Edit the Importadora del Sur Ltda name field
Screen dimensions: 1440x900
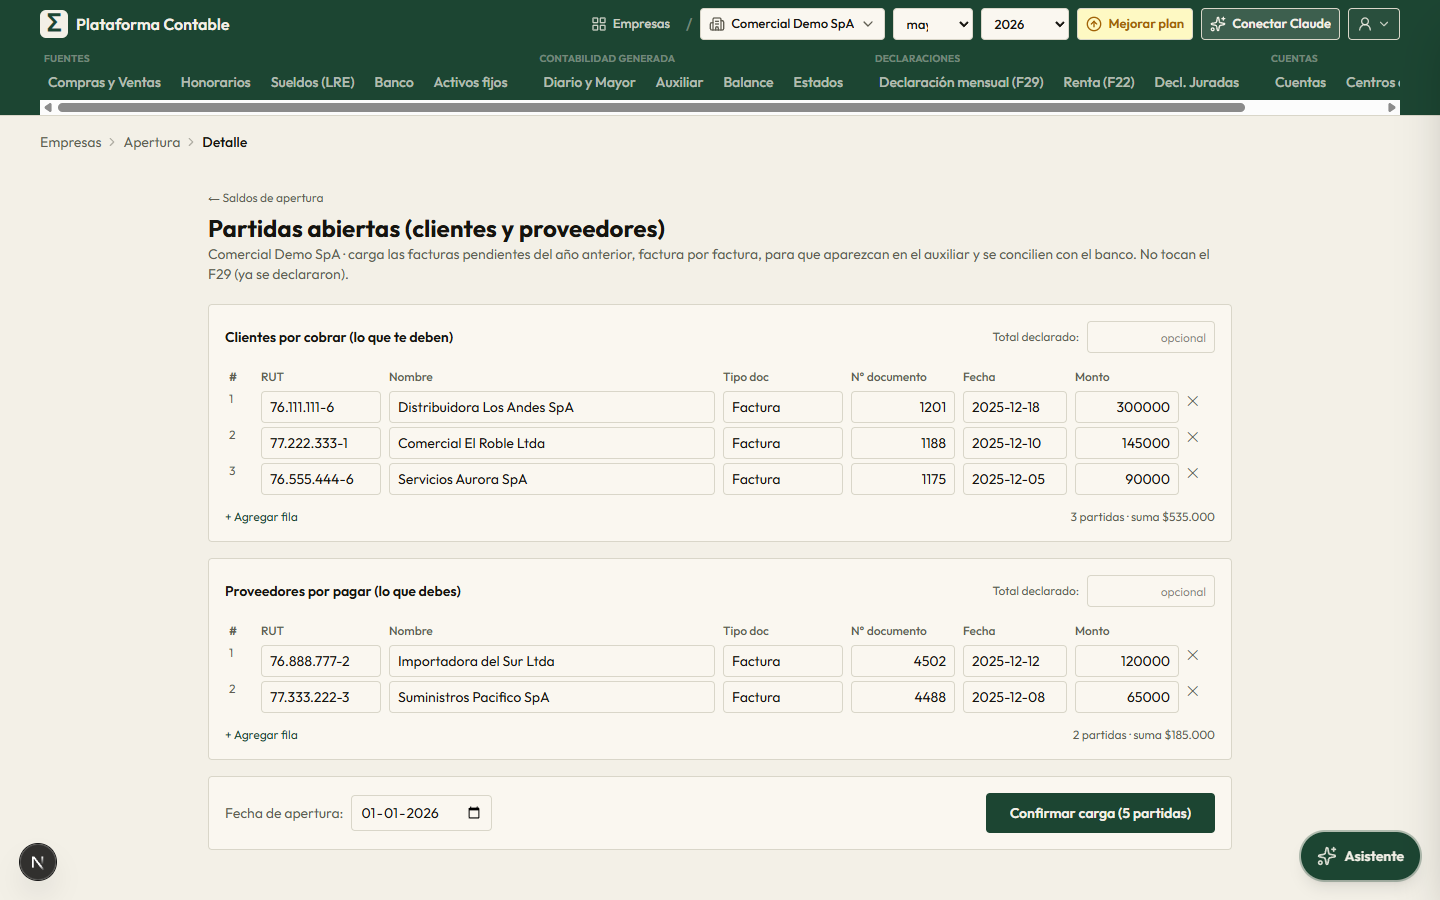coord(552,661)
